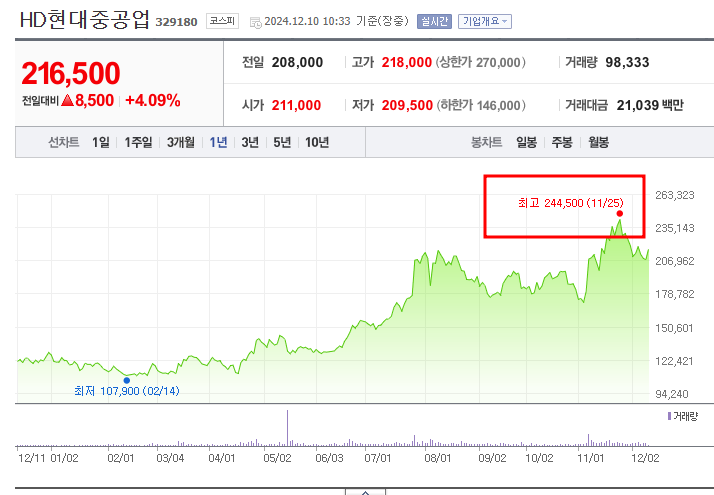Select the 10년 line chart tab
This screenshot has height=495, width=714.
pyautogui.click(x=317, y=143)
